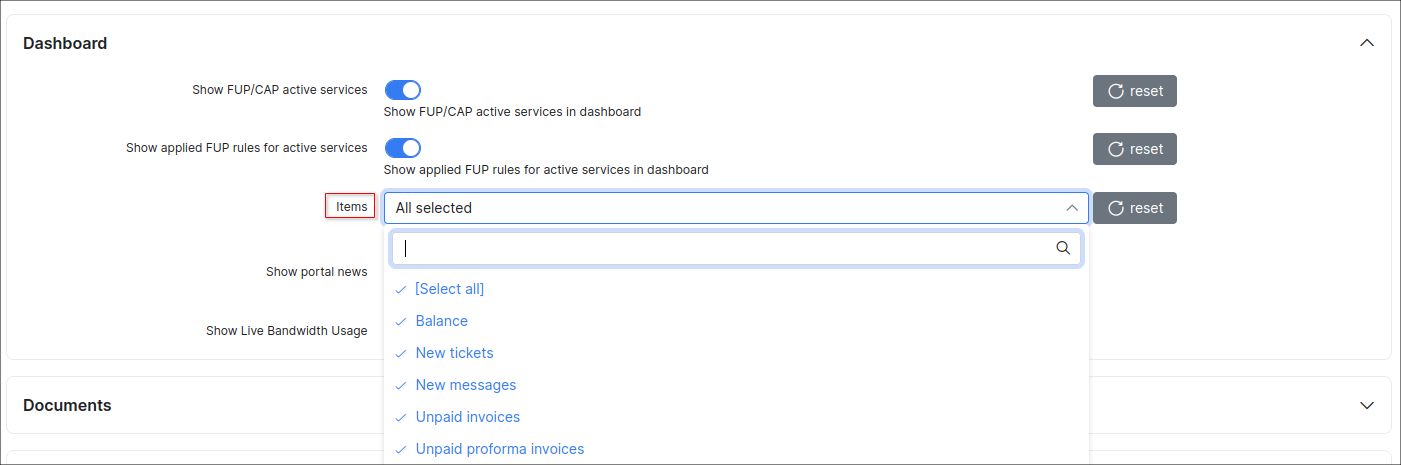1401x465 pixels.
Task: Disable Show applied FUP rules switch
Action: pos(403,148)
